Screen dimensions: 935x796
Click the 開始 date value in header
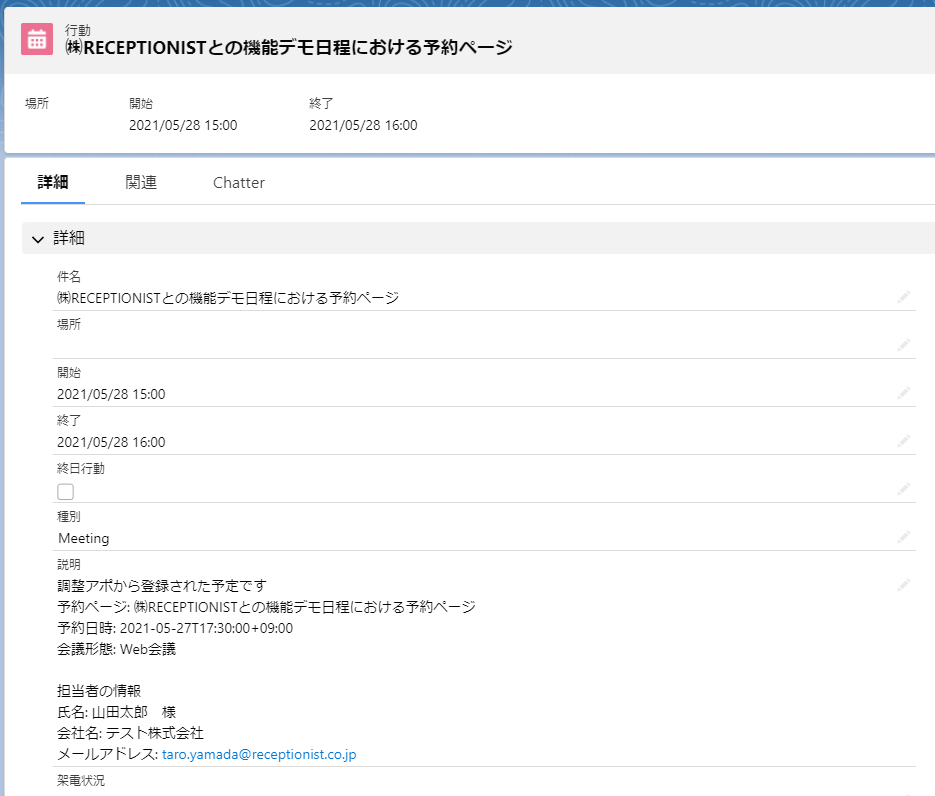click(183, 125)
